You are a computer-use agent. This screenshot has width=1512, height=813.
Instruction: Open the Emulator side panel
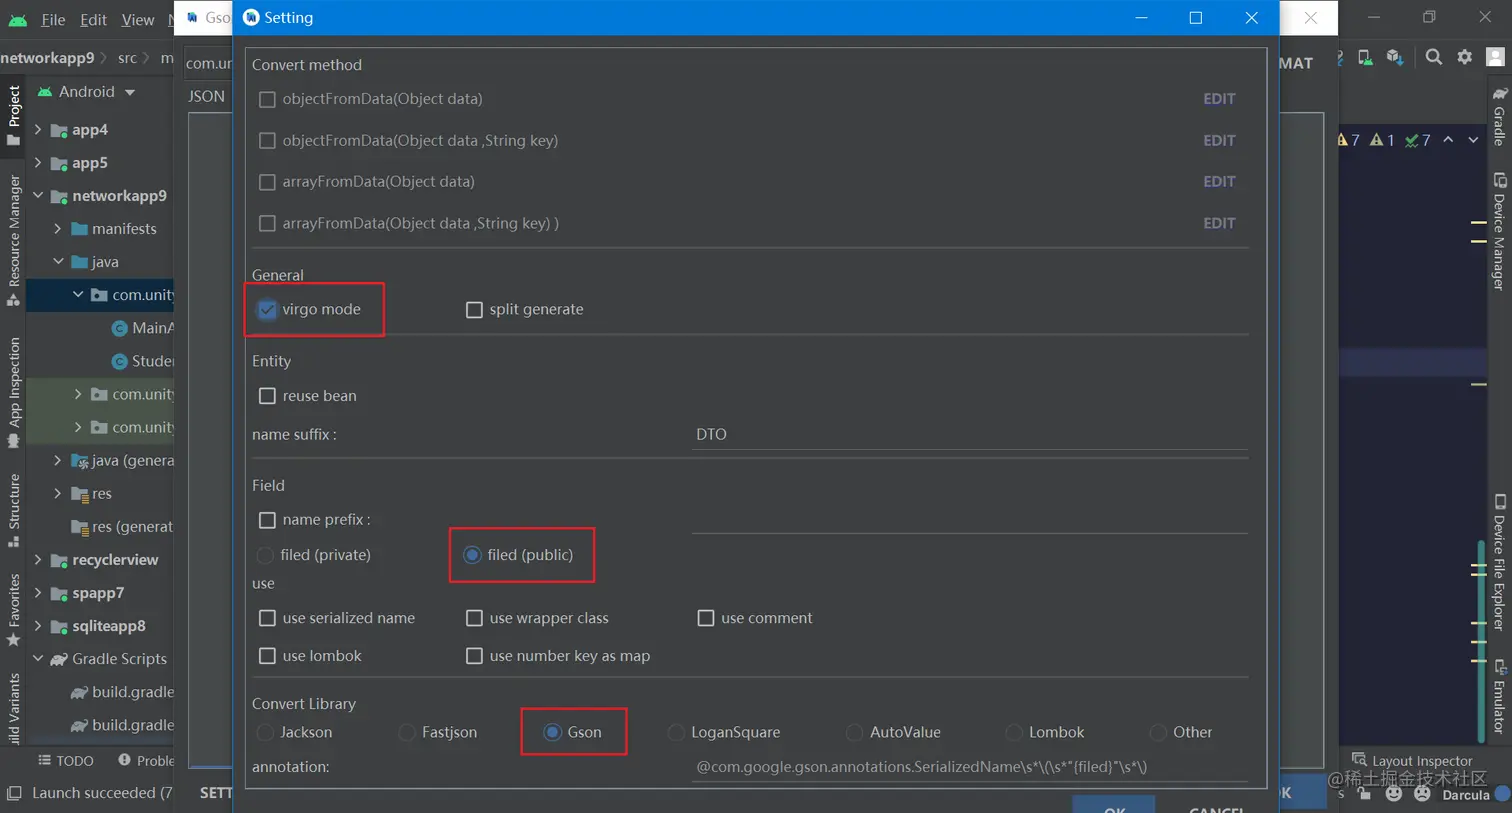tap(1499, 697)
